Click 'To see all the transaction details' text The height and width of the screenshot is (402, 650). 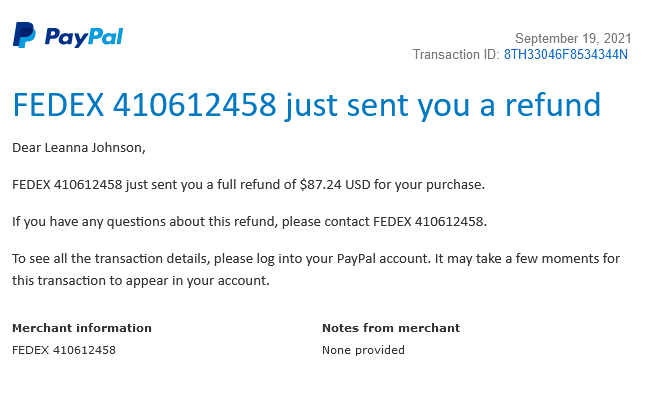point(111,259)
